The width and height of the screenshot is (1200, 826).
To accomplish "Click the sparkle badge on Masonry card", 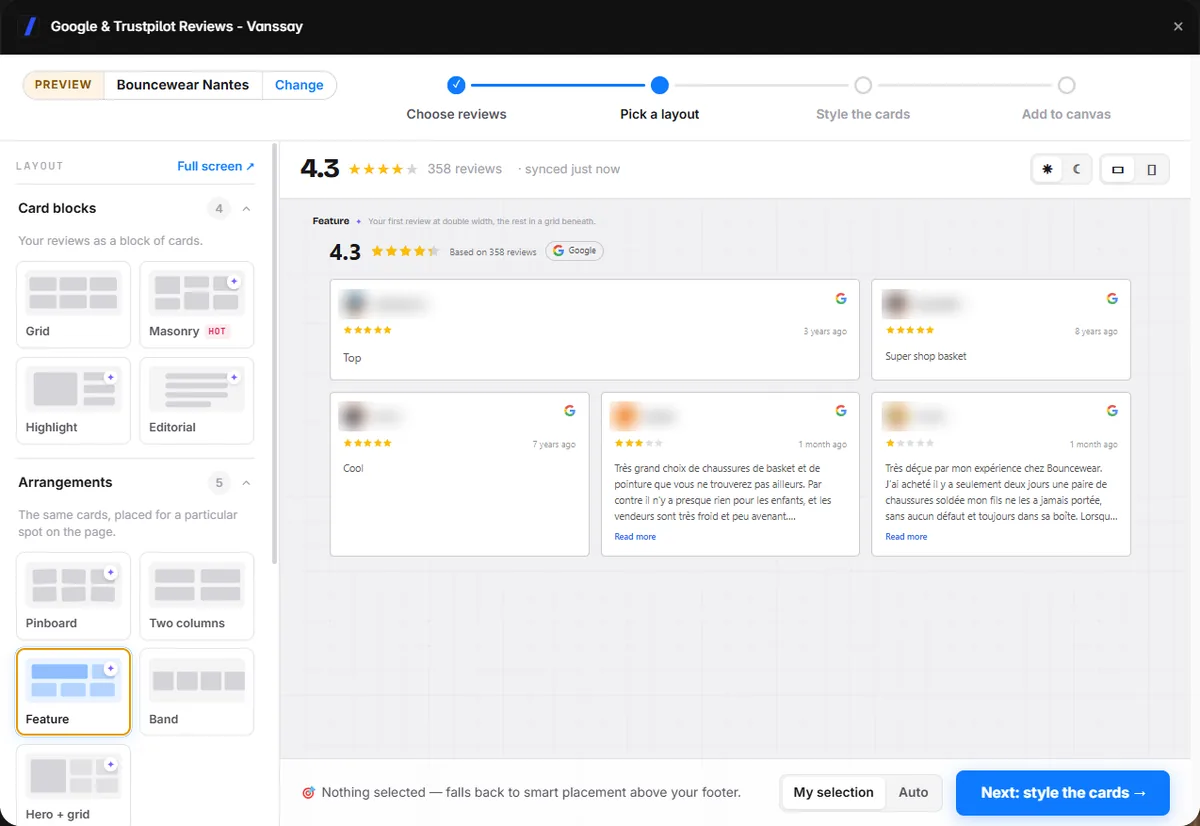I will click(x=233, y=281).
